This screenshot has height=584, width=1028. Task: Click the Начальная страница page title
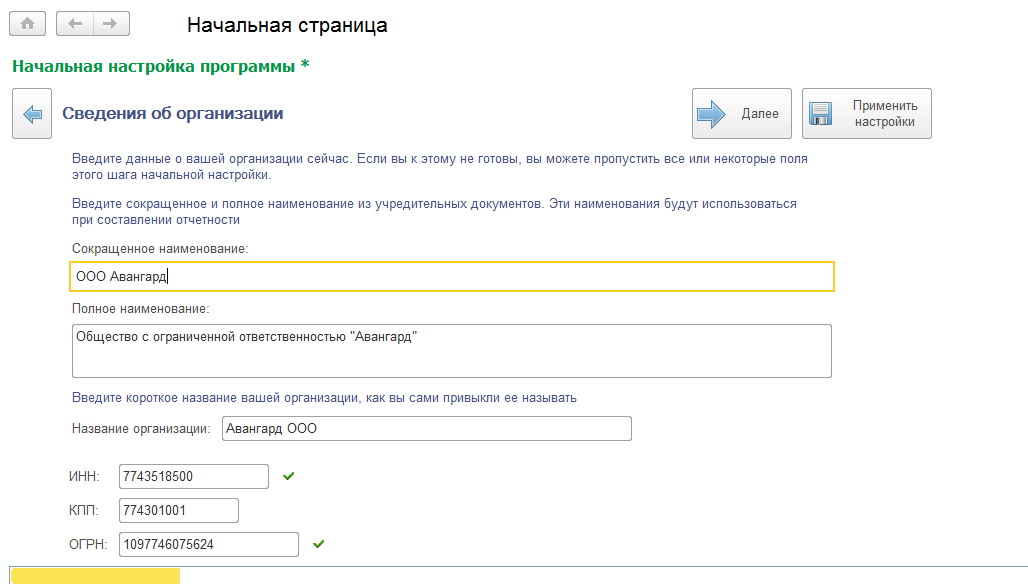point(287,25)
